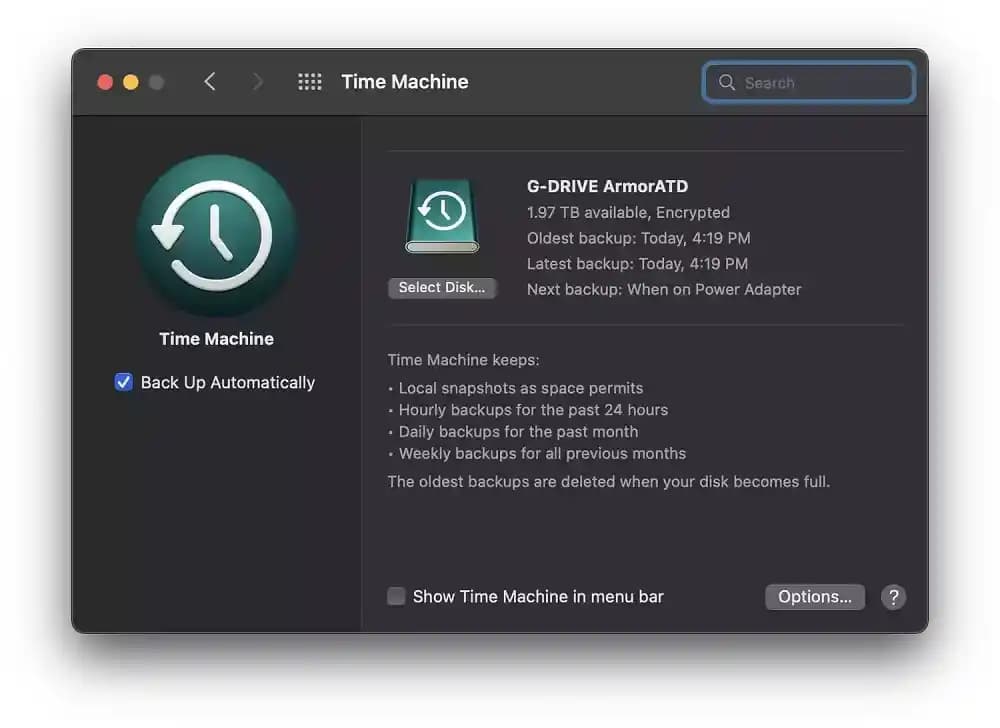This screenshot has width=1000, height=728.
Task: Click the help question mark icon
Action: coord(893,596)
